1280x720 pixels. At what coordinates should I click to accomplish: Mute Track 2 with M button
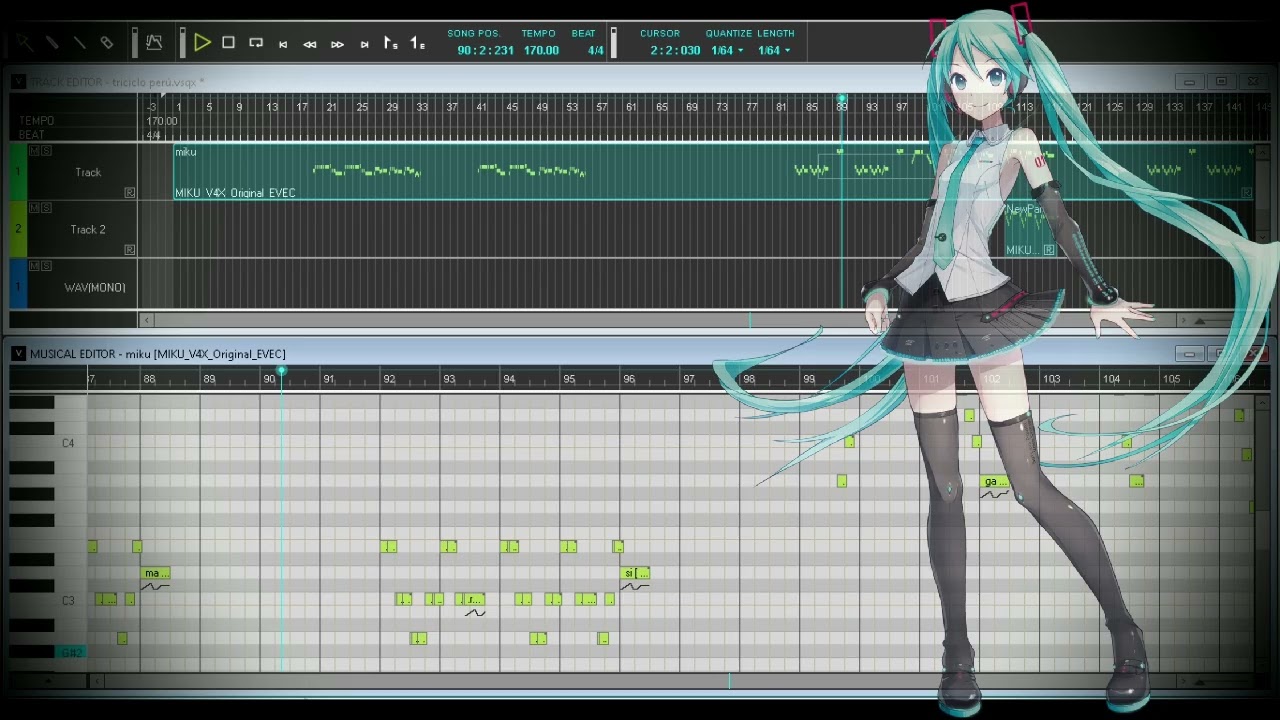click(34, 208)
